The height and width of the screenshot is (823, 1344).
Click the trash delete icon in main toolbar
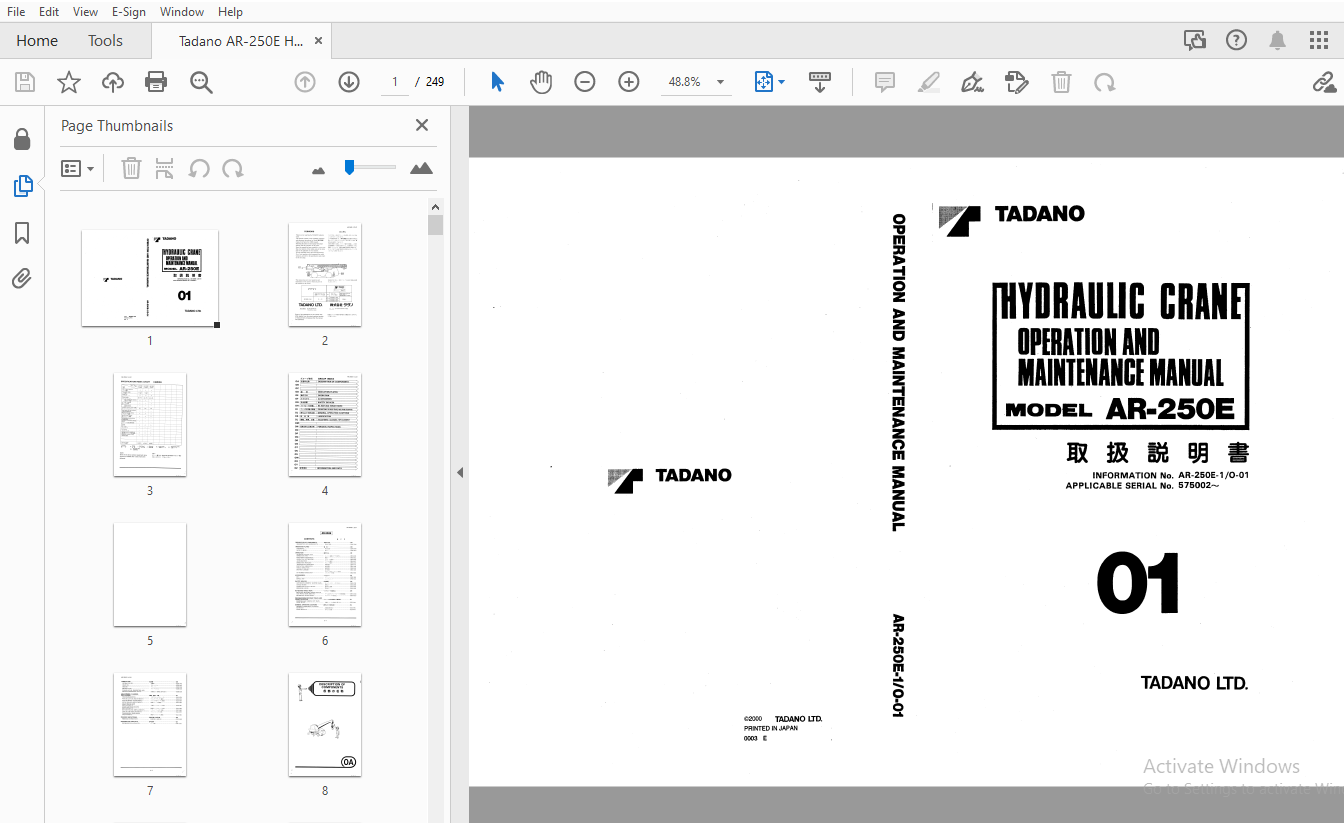tap(1061, 82)
